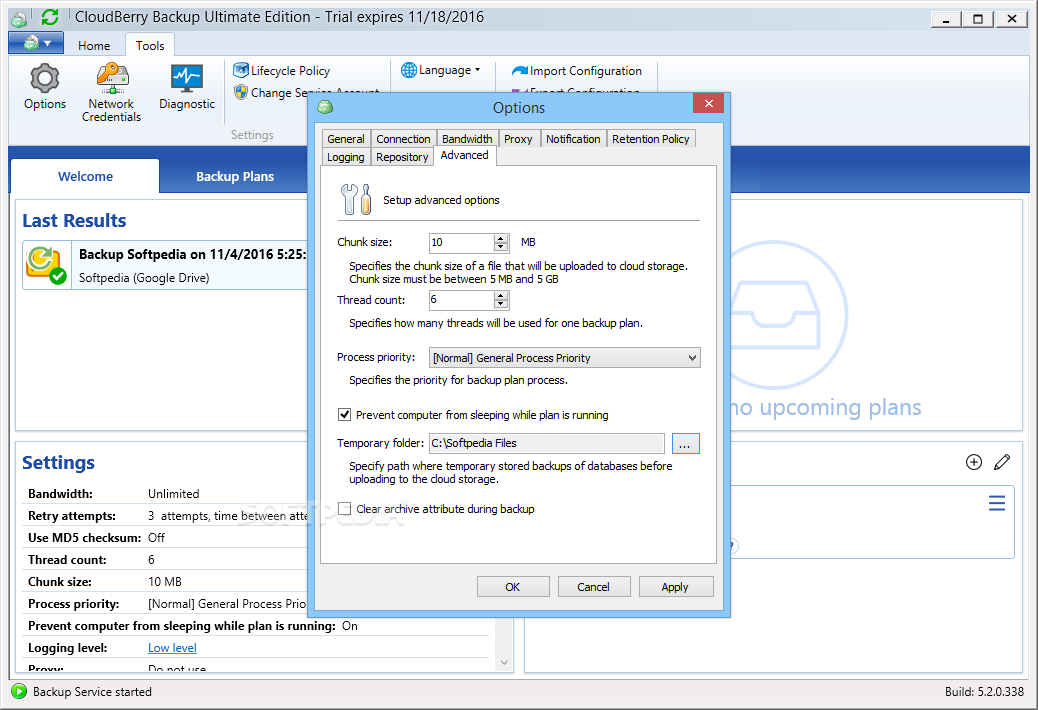Click the Cancel button
1038x710 pixels.
[594, 587]
